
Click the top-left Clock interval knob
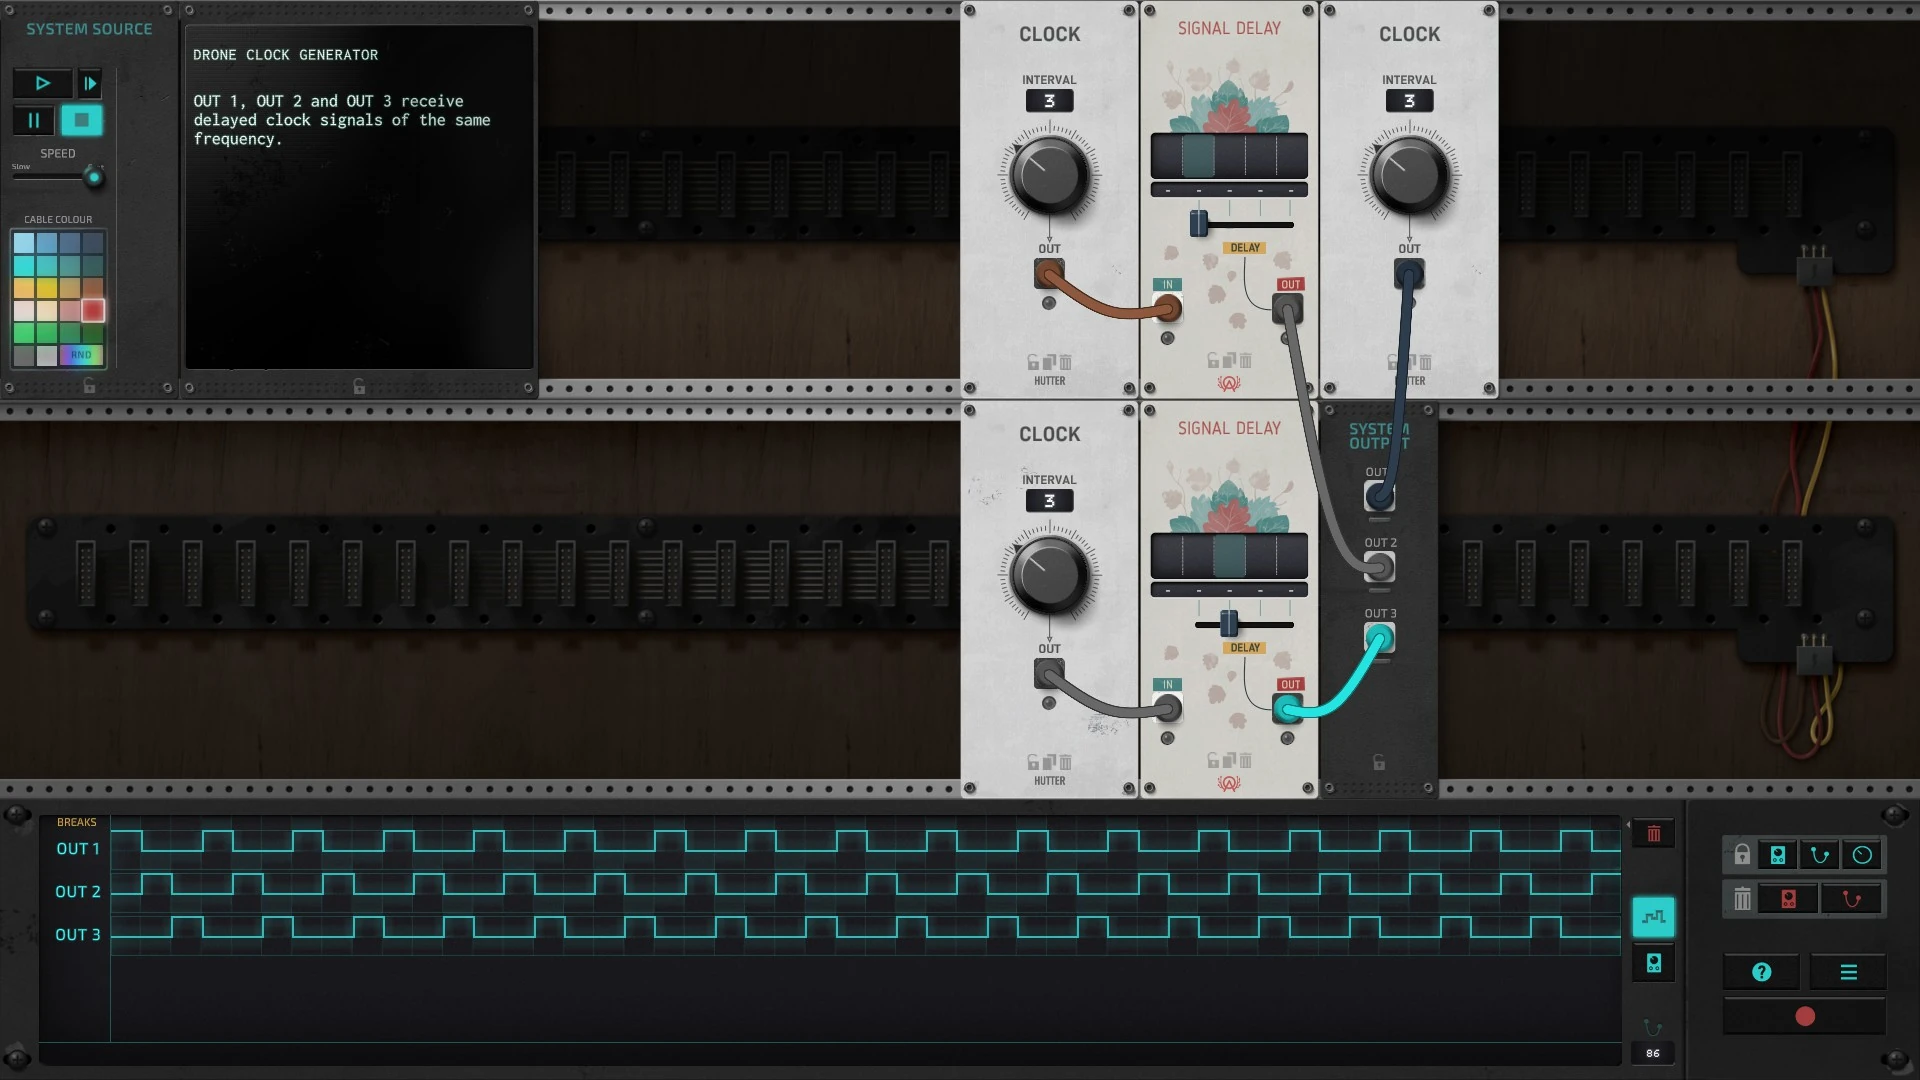[x=1049, y=176]
